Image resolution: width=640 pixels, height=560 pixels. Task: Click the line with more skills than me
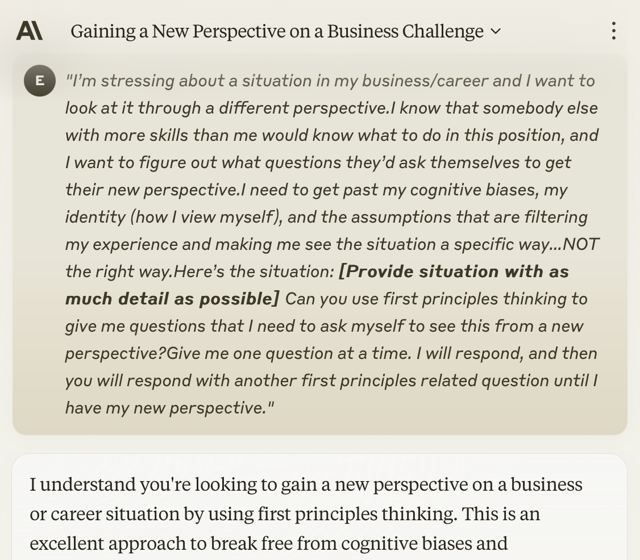point(331,135)
